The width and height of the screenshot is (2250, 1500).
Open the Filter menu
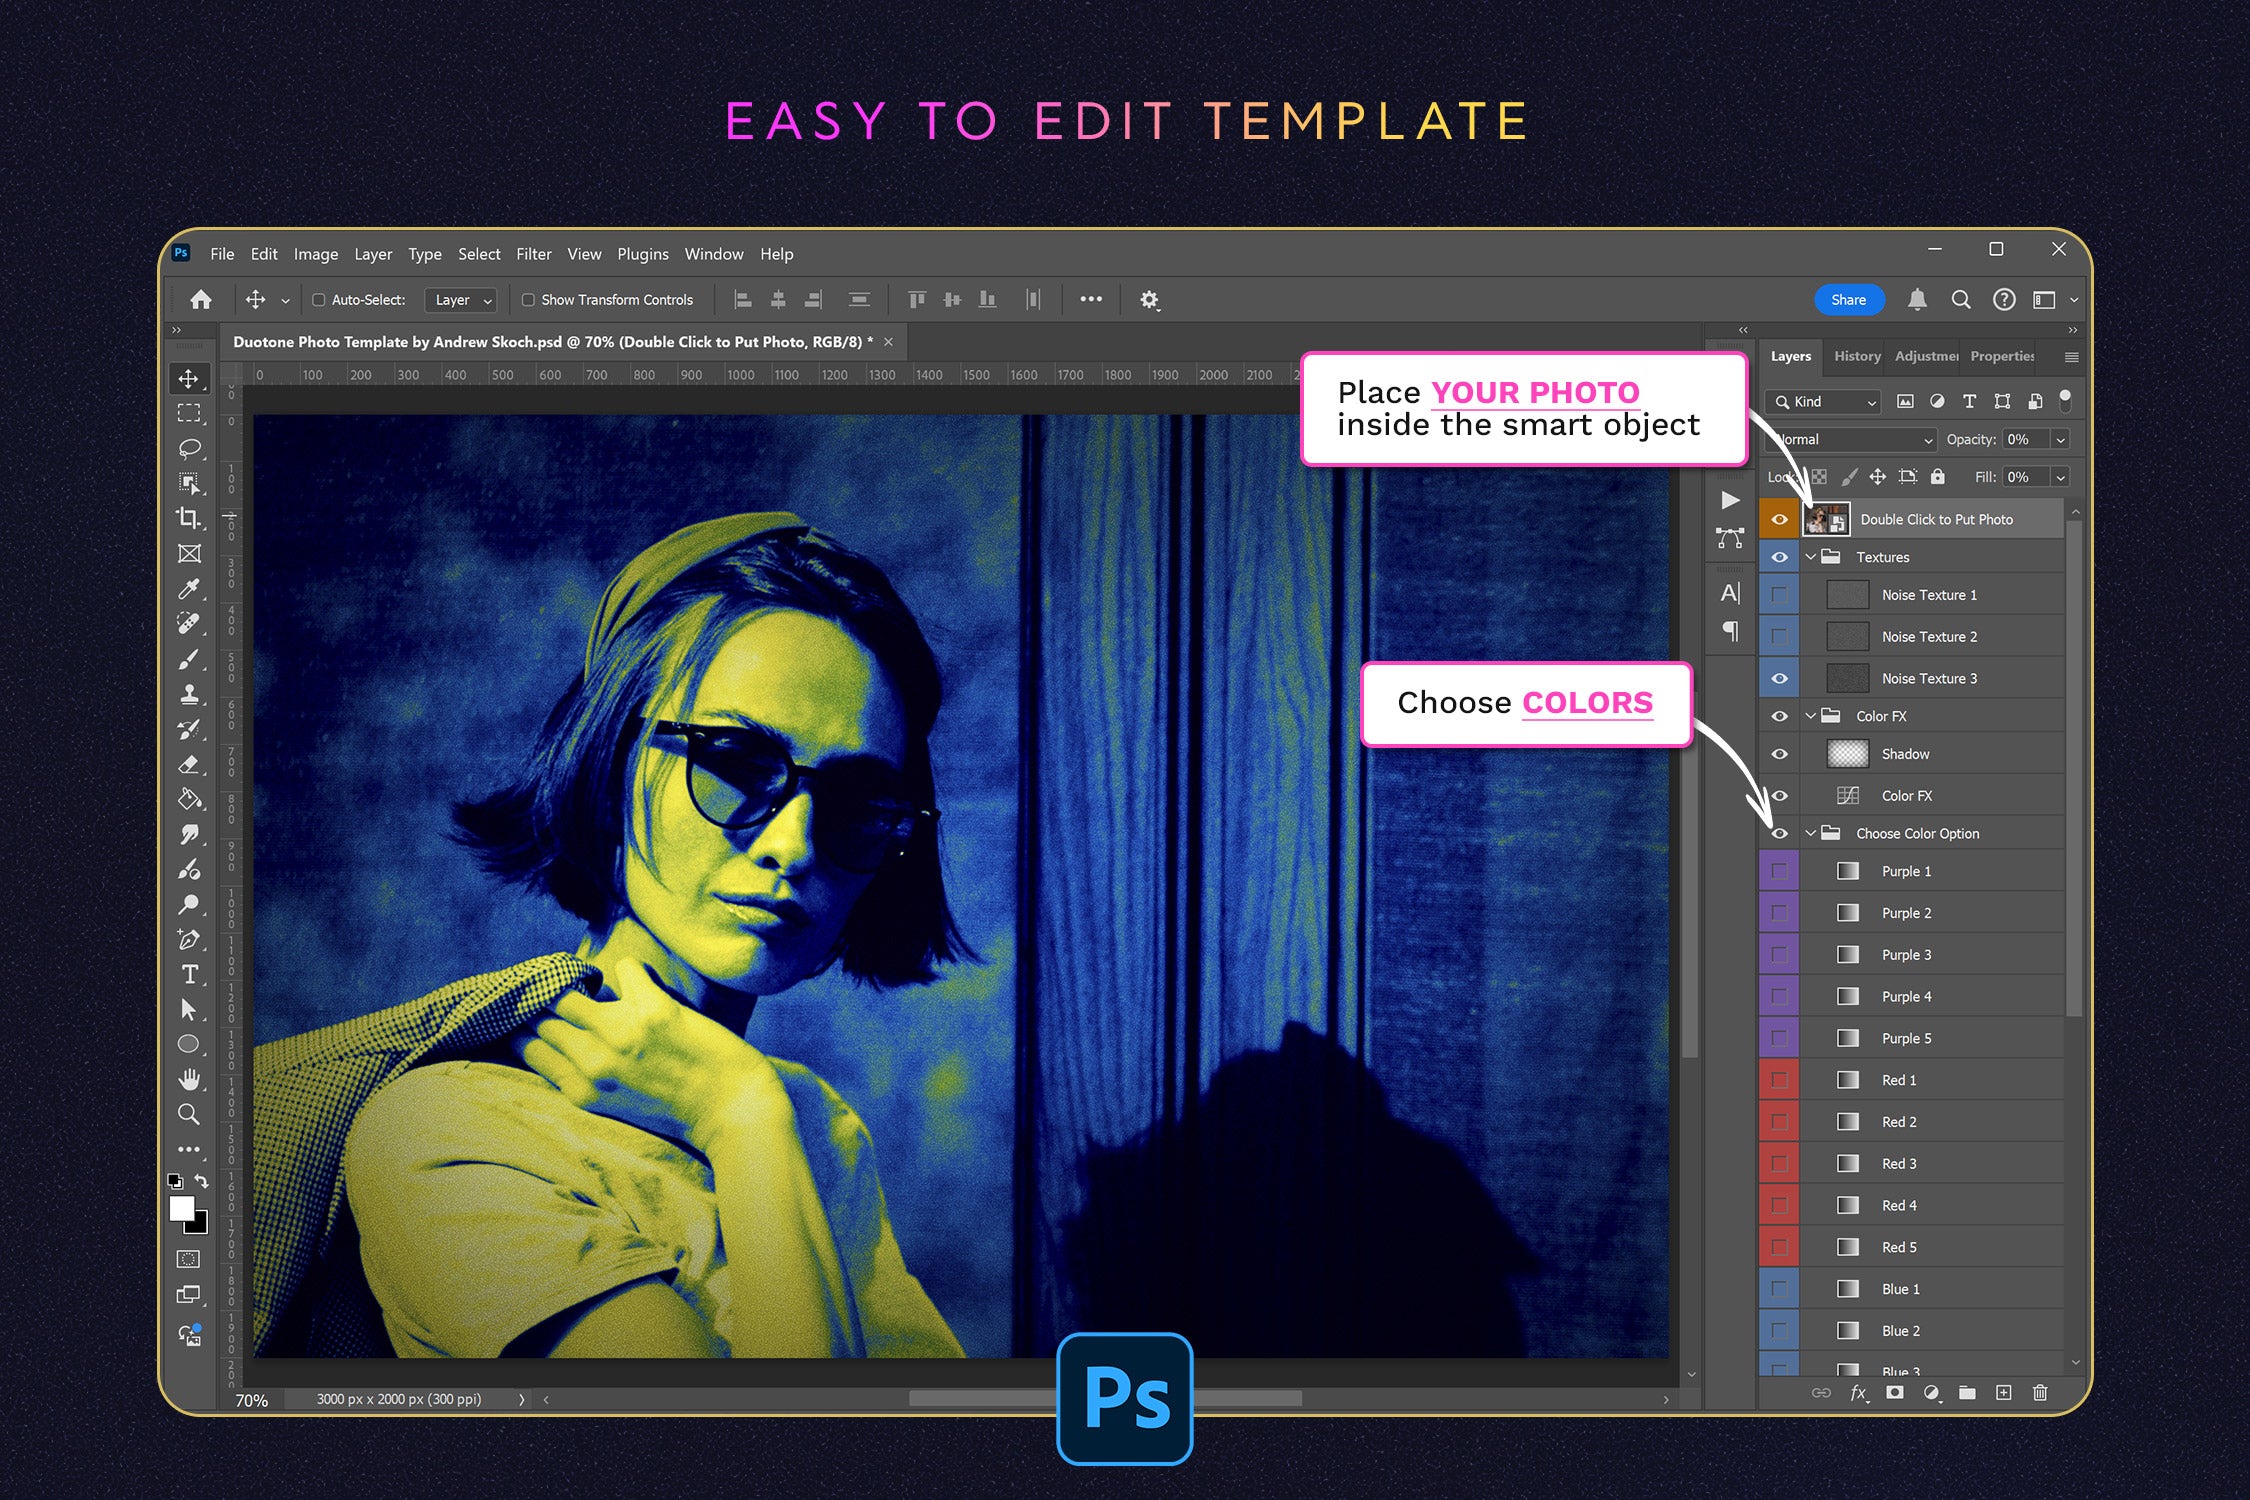pyautogui.click(x=533, y=254)
